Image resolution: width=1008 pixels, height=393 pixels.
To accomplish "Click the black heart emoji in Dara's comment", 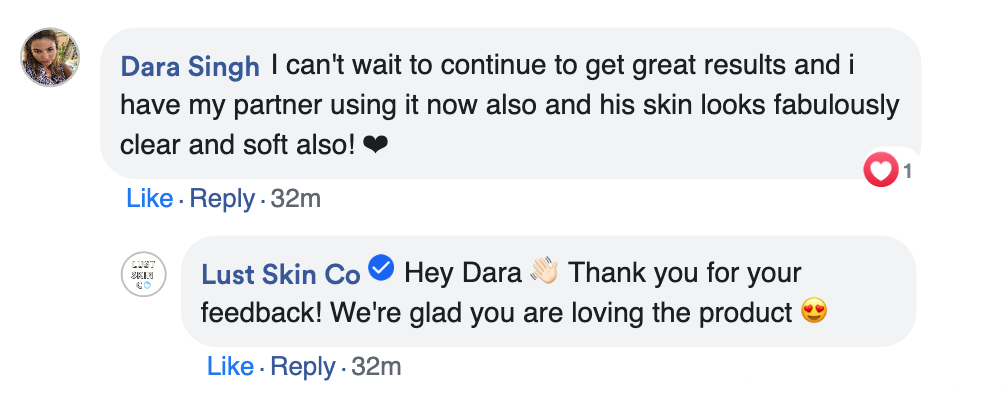I will pyautogui.click(x=375, y=147).
